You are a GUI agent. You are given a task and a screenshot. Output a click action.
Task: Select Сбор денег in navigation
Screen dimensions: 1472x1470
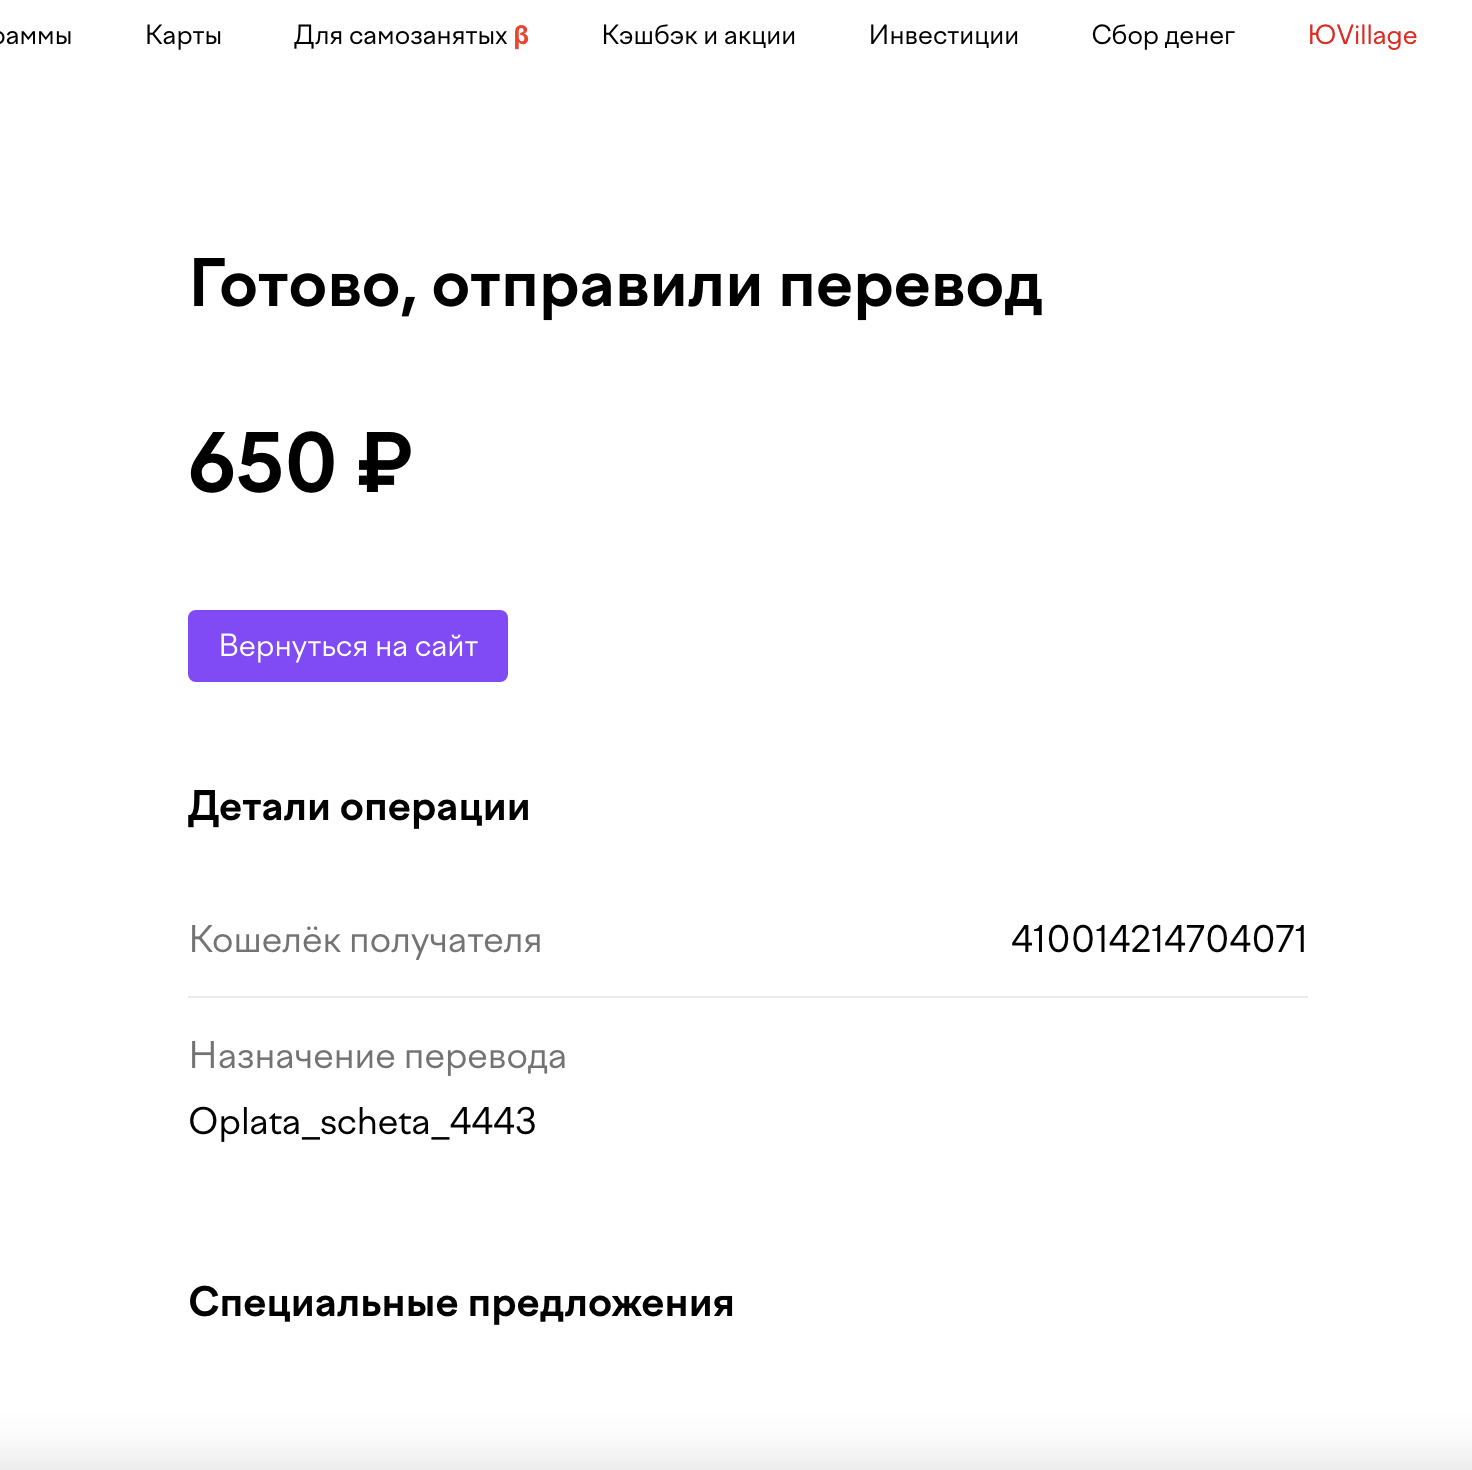[x=1163, y=36]
